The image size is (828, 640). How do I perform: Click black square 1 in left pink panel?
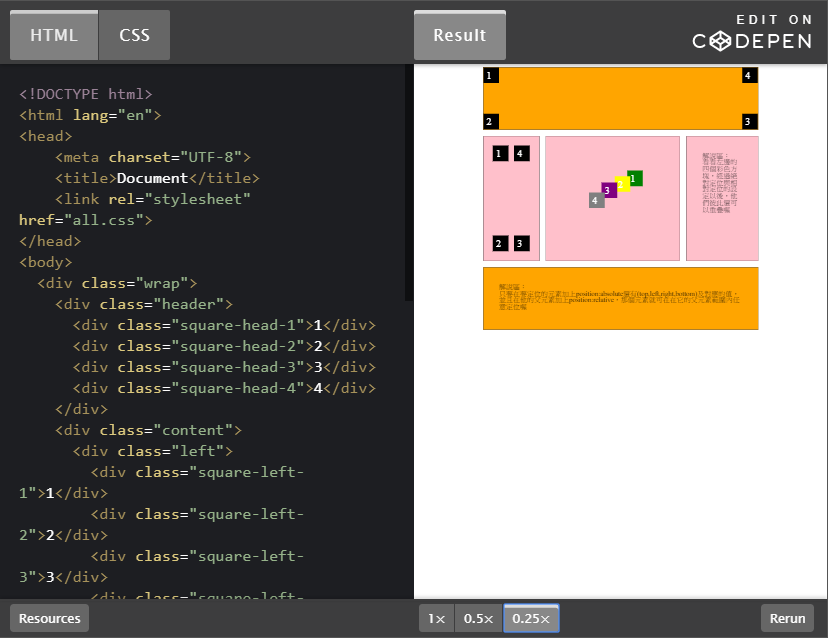click(x=500, y=154)
